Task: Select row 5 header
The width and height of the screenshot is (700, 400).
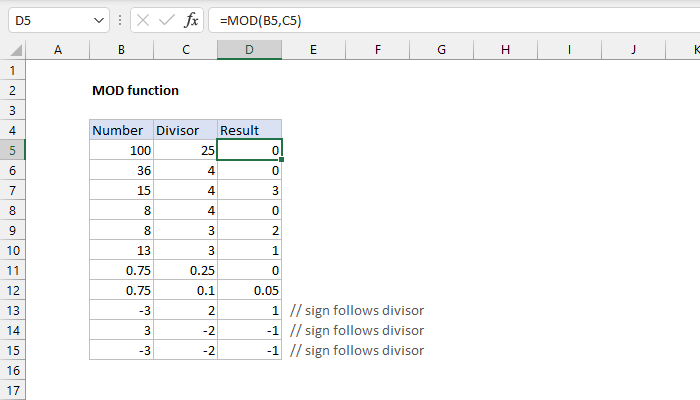Action: click(12, 150)
